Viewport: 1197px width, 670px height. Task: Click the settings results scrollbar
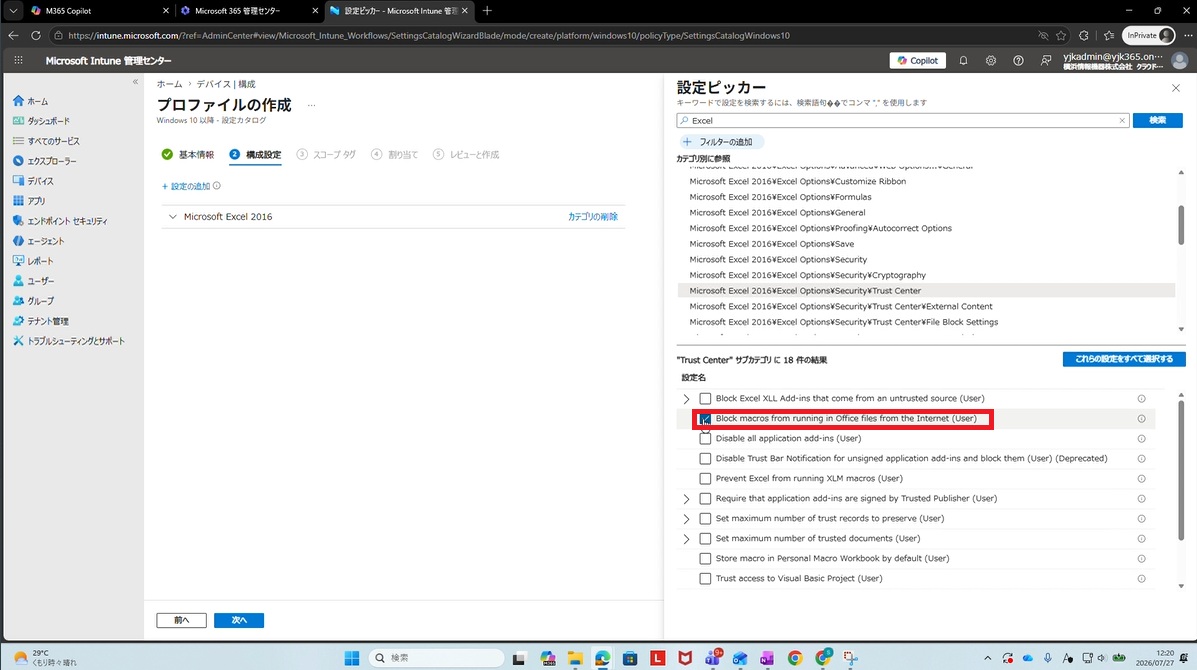coord(1181,469)
